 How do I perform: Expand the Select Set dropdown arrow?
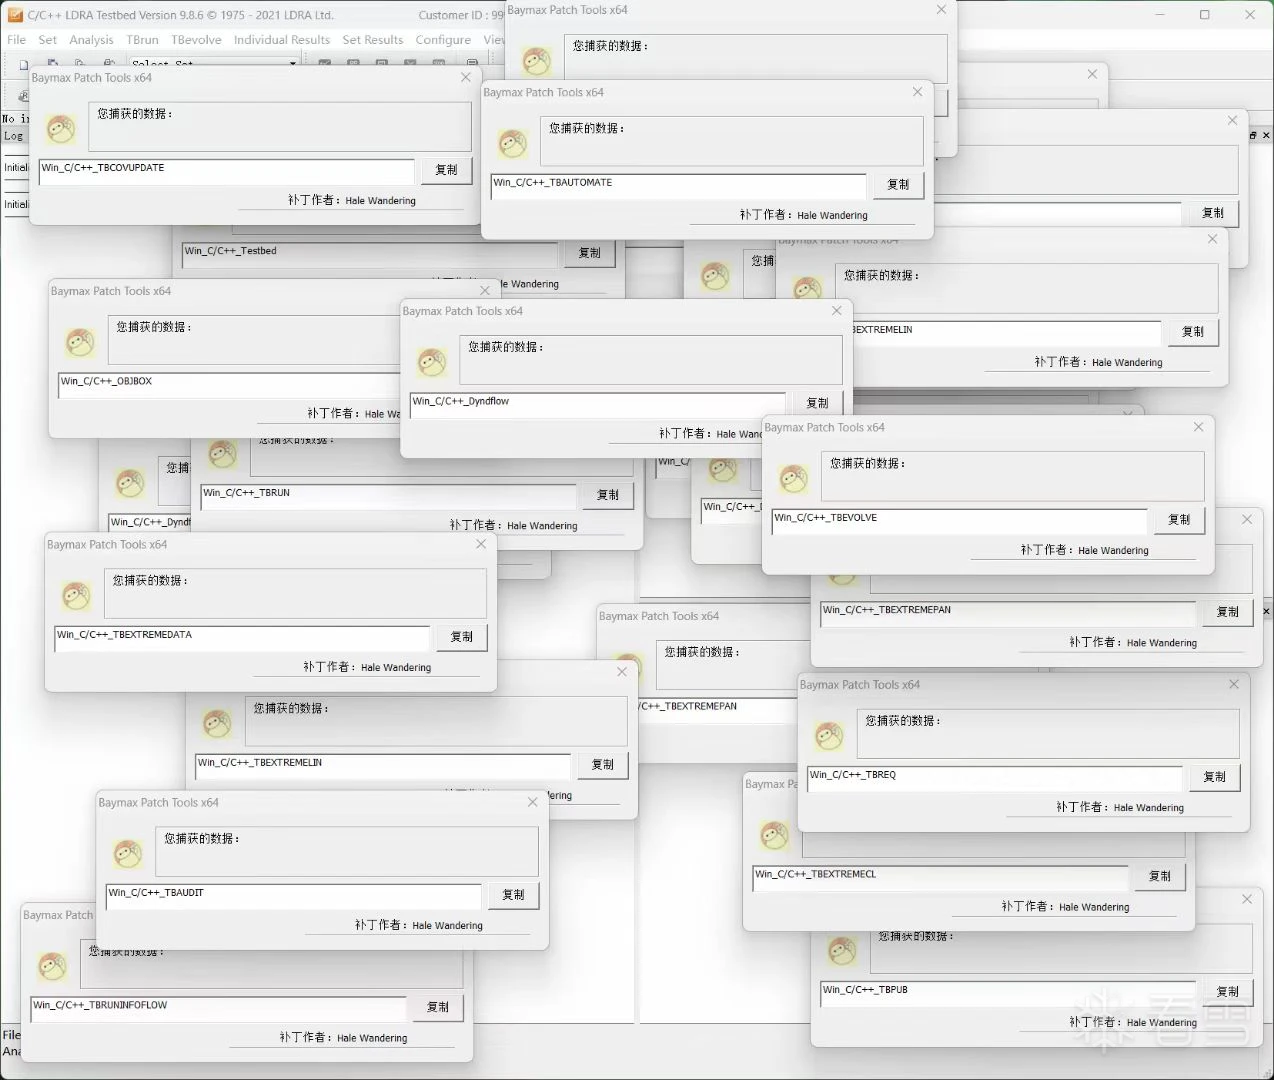(293, 63)
